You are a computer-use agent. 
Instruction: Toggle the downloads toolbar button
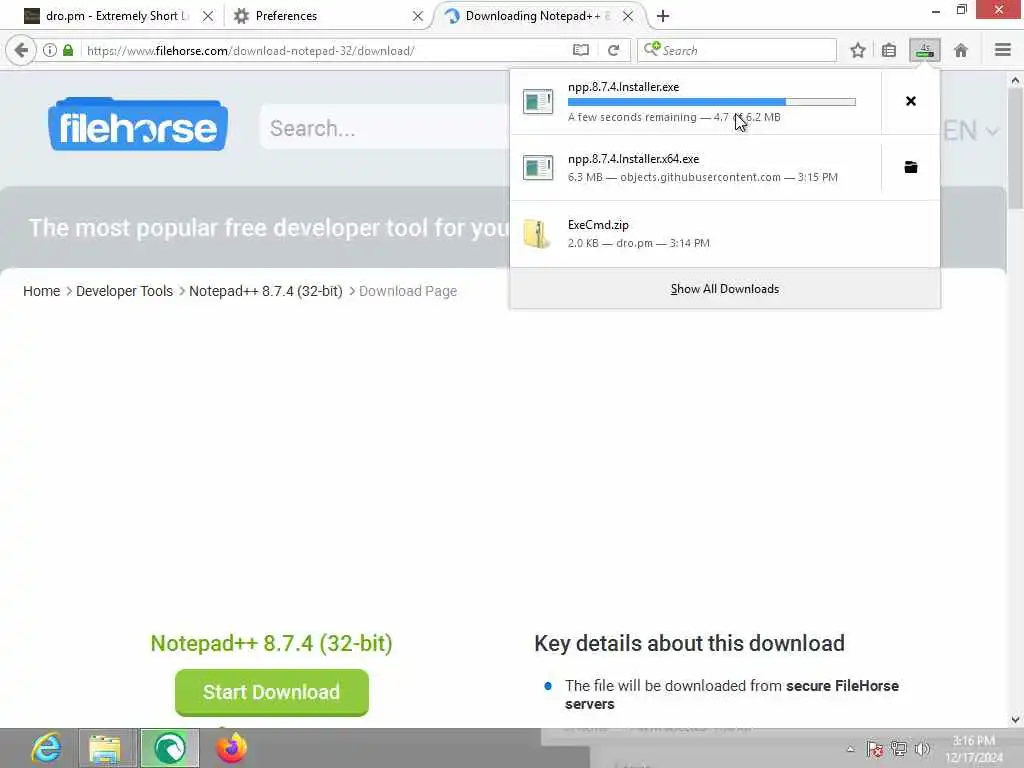click(925, 50)
